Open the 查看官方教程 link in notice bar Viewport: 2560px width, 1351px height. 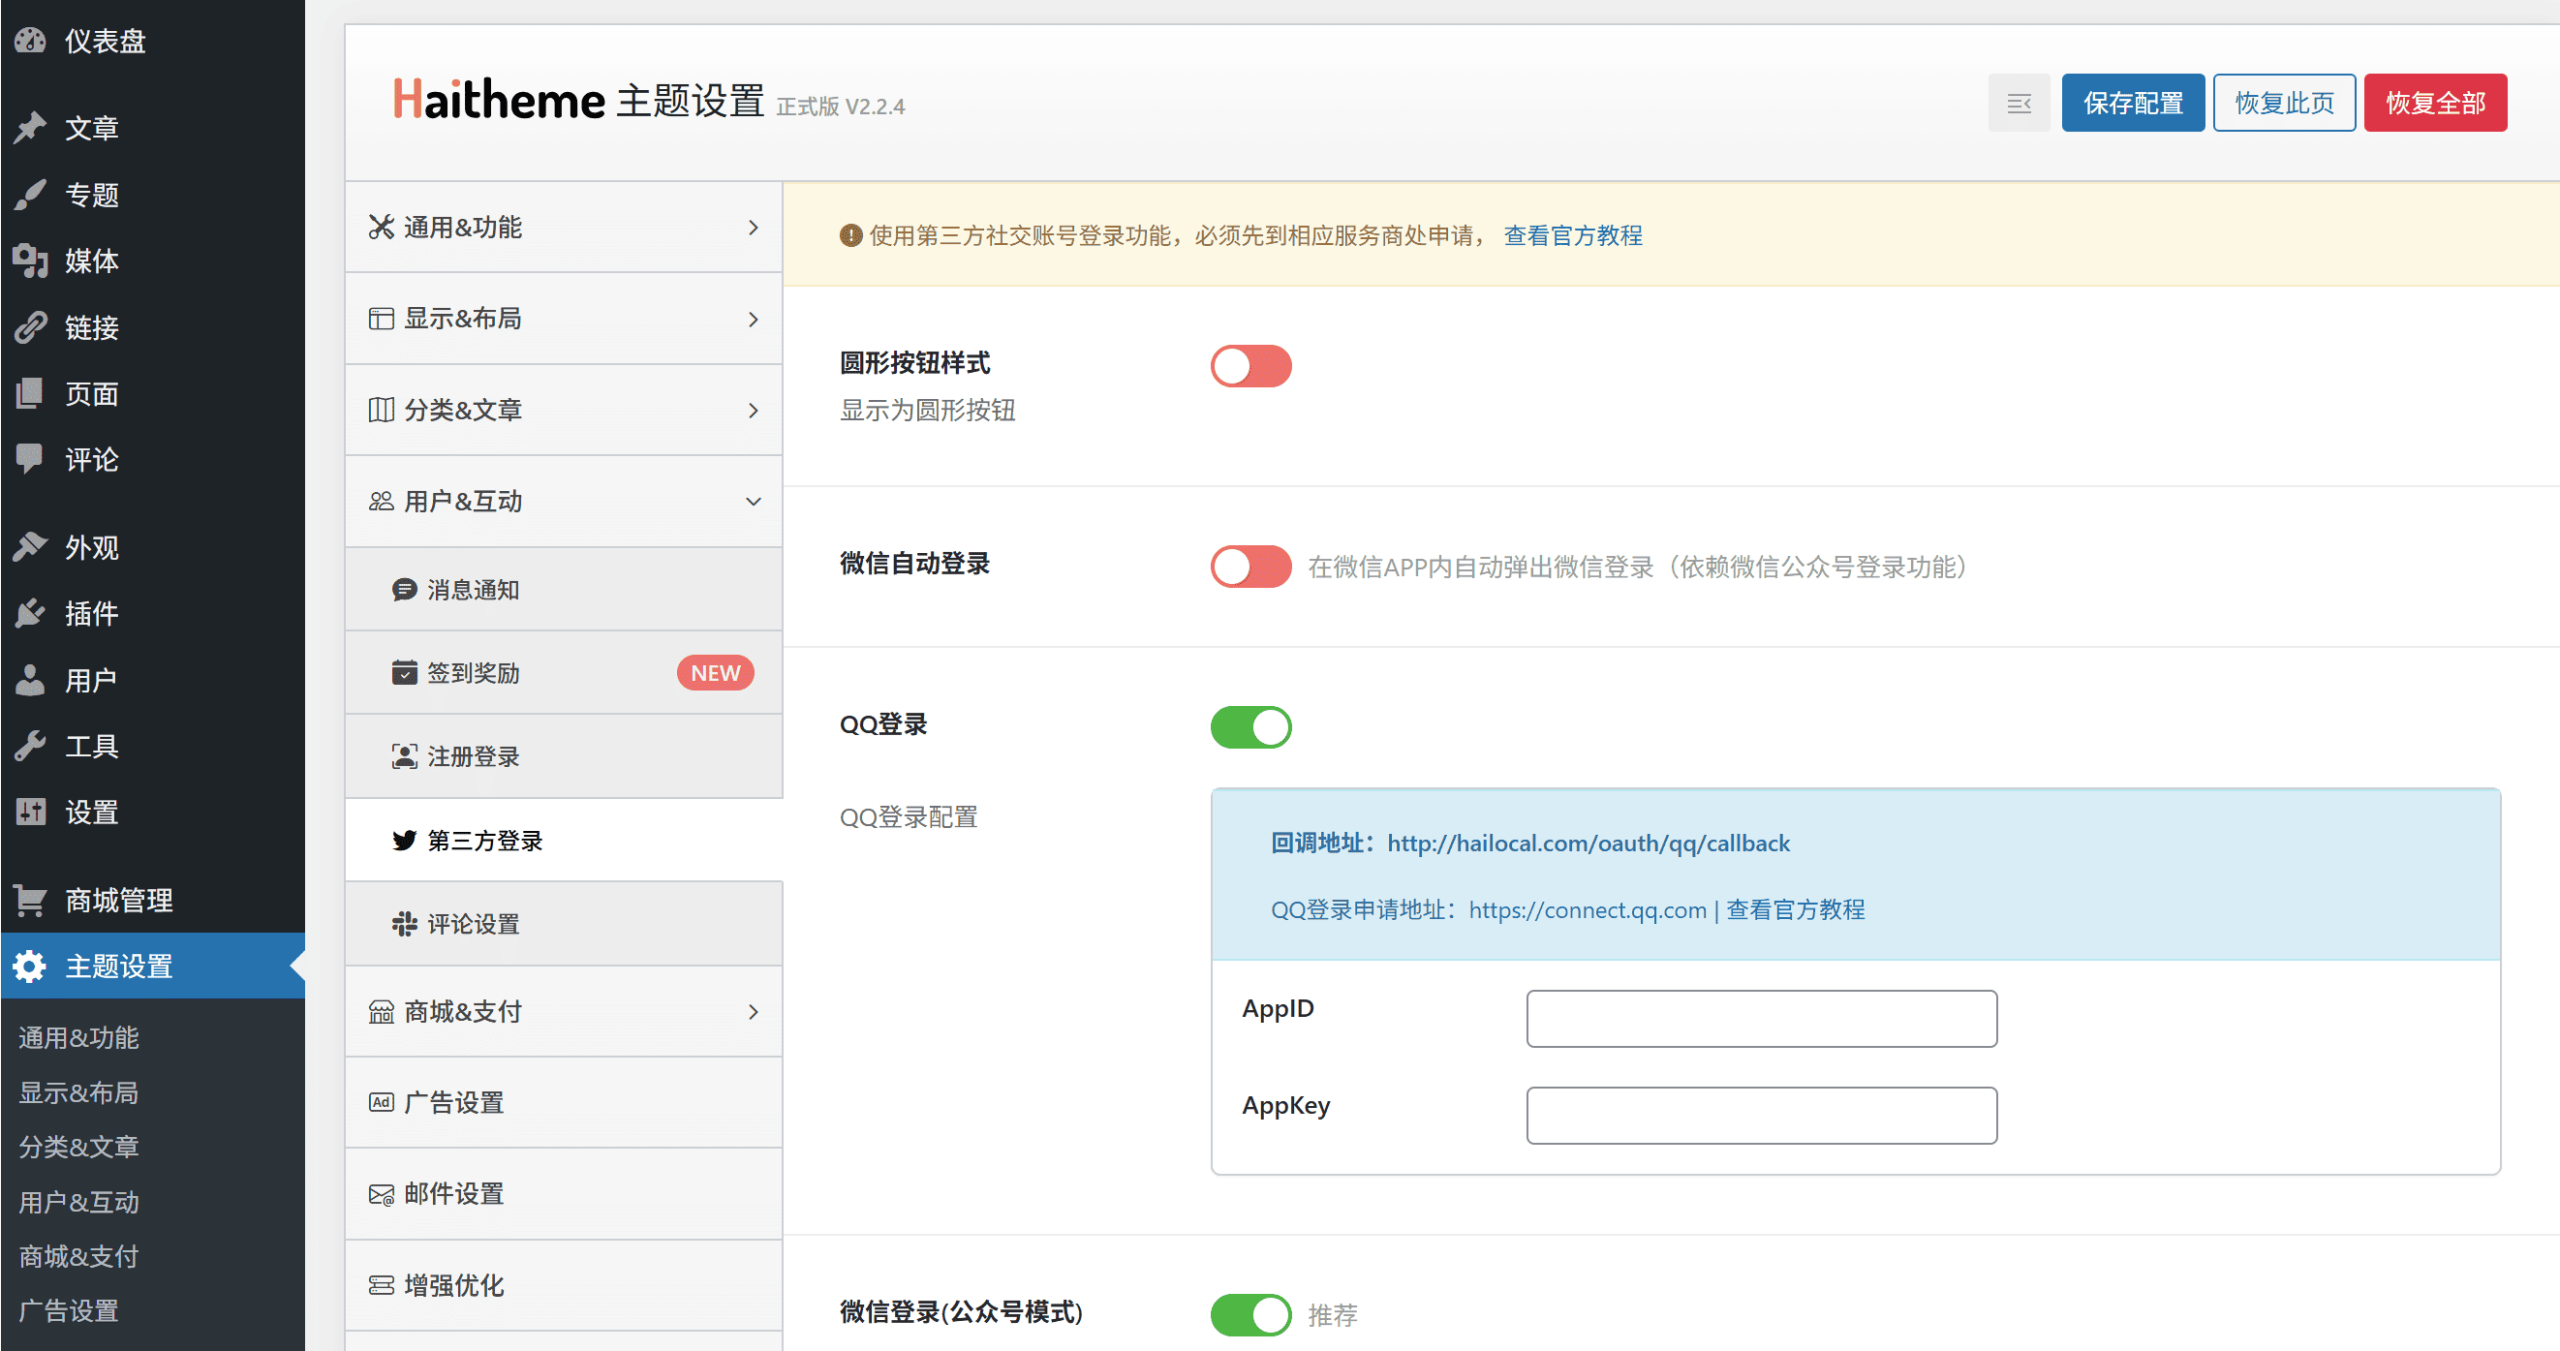coord(1572,236)
